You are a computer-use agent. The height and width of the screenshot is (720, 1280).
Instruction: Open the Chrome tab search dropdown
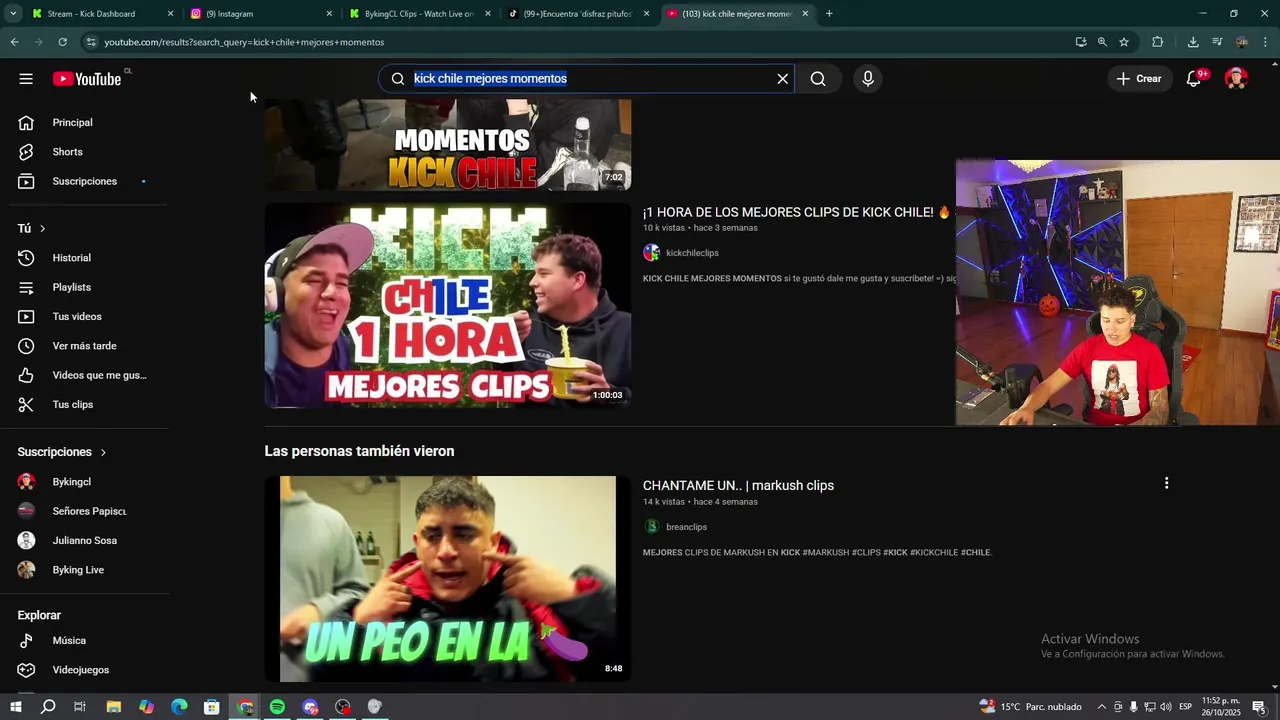point(13,14)
